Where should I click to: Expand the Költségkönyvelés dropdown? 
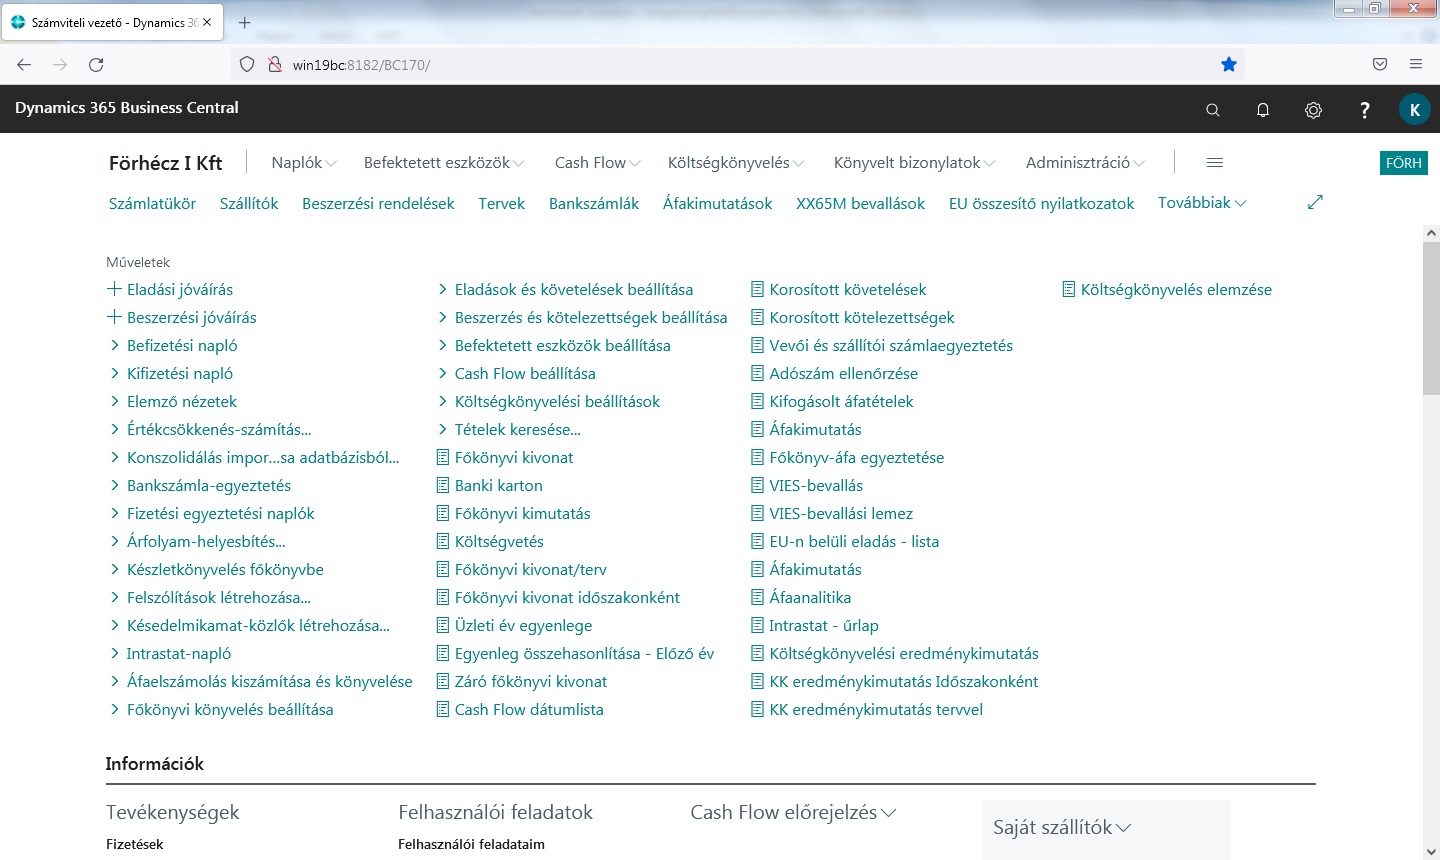736,162
